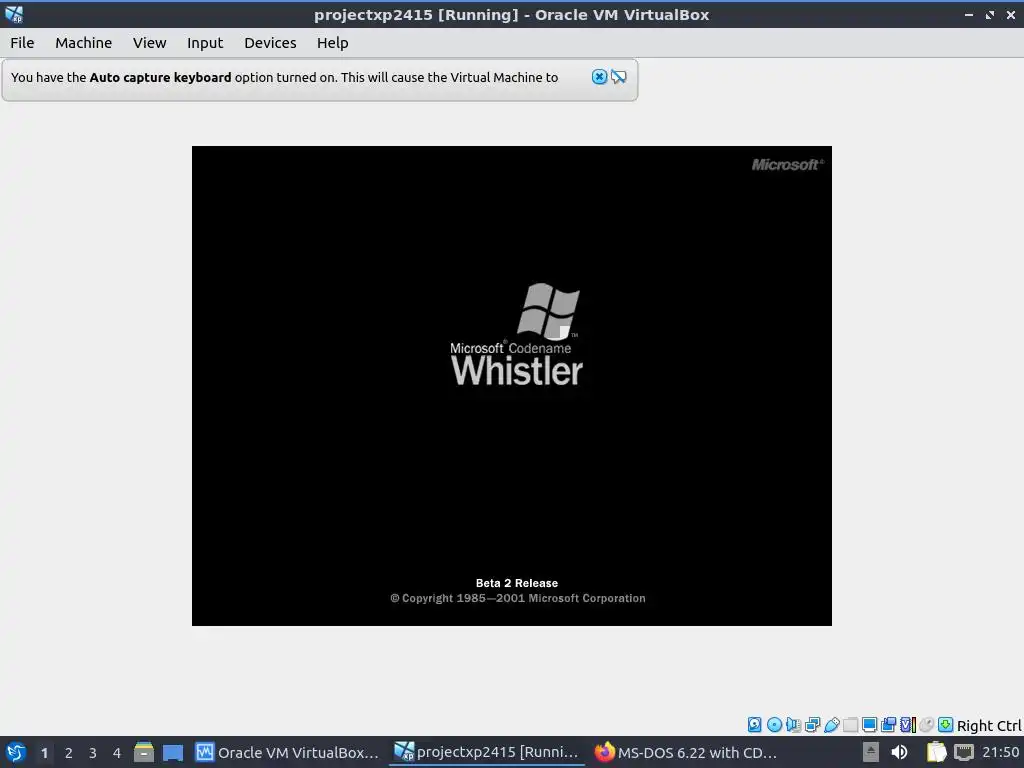Click the hard disk activity indicator
The height and width of the screenshot is (768, 1024).
[x=754, y=724]
